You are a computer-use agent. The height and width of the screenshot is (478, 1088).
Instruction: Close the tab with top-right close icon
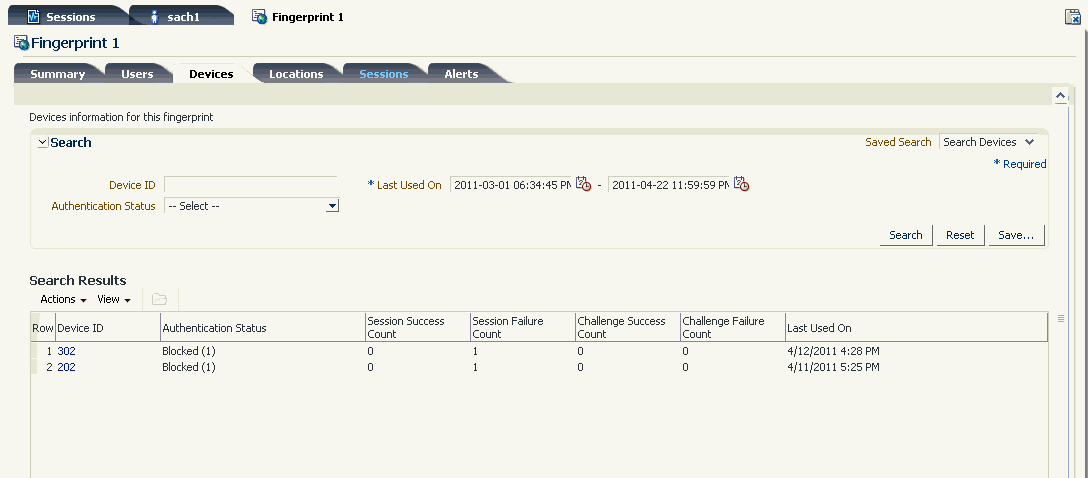[1073, 17]
